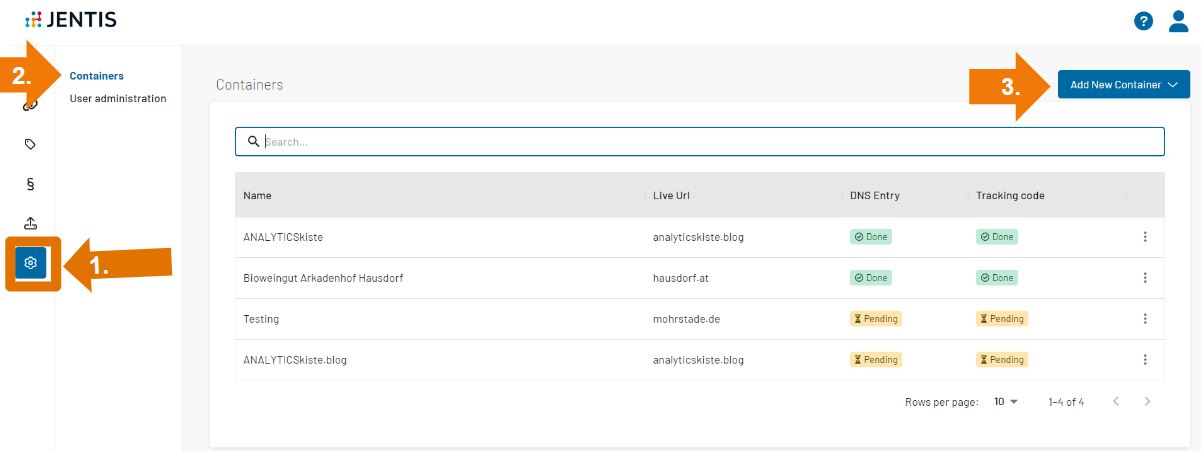Open row menu for ANALYTICSkiste.blog container
Viewport: 1203px width, 455px height.
click(x=1145, y=360)
